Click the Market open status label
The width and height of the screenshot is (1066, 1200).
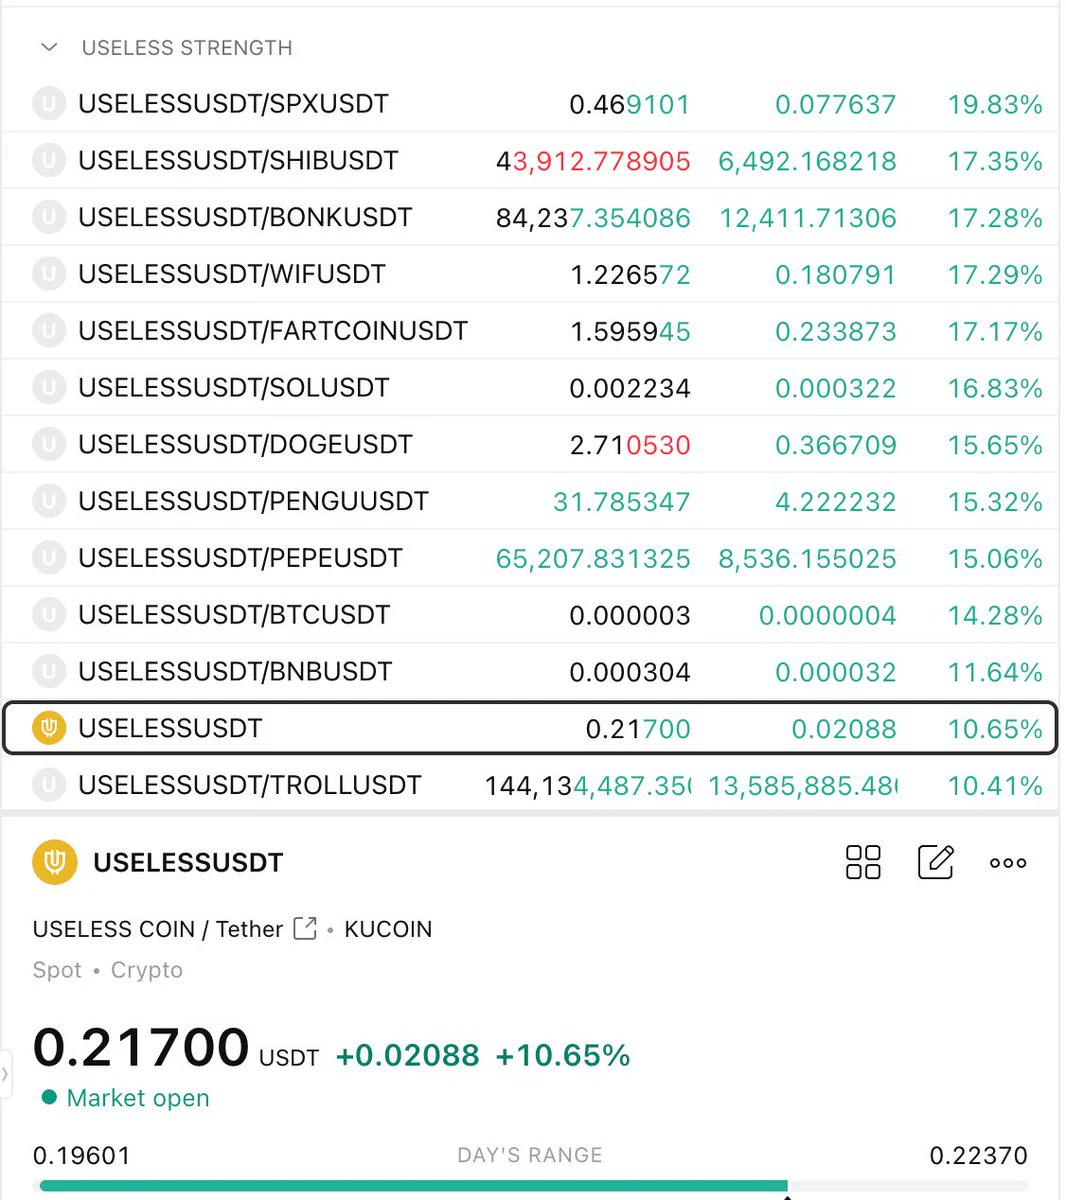point(138,1098)
